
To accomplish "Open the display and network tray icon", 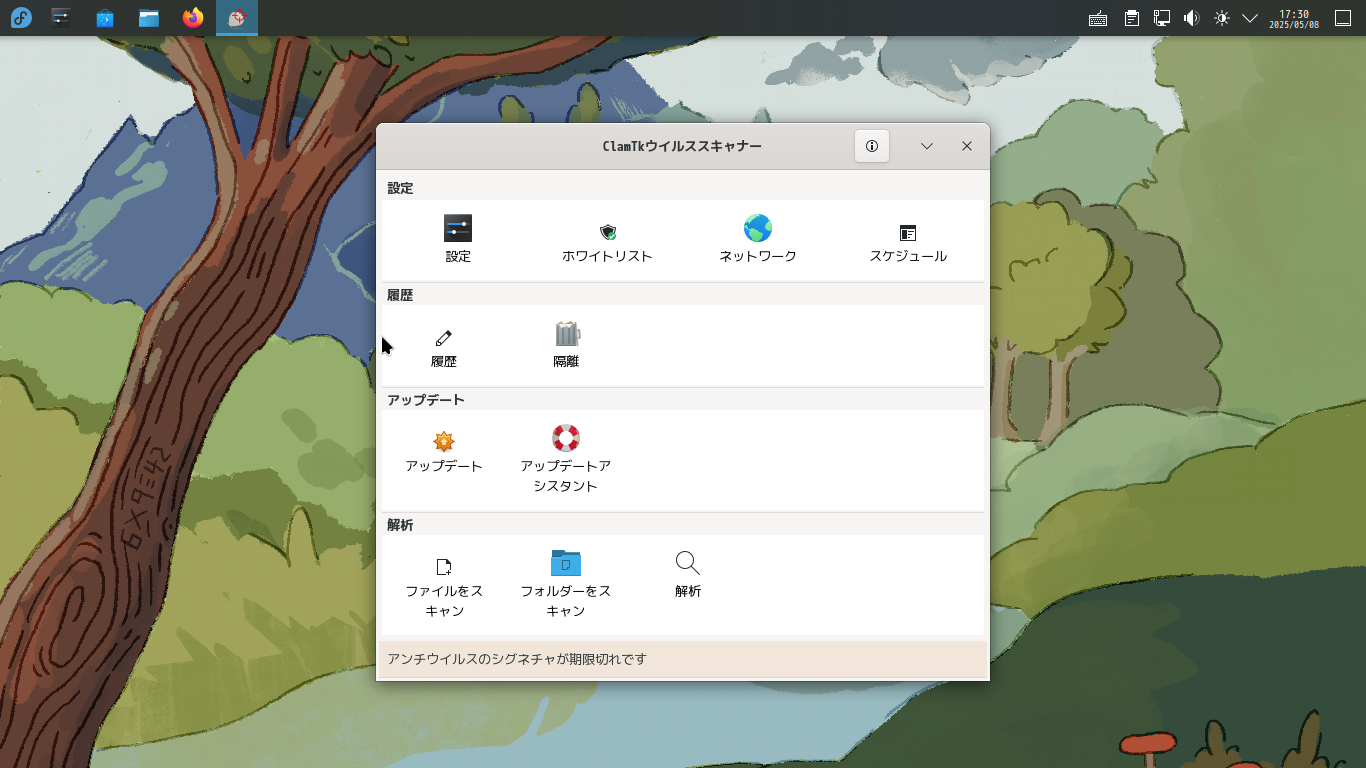I will (x=1162, y=18).
